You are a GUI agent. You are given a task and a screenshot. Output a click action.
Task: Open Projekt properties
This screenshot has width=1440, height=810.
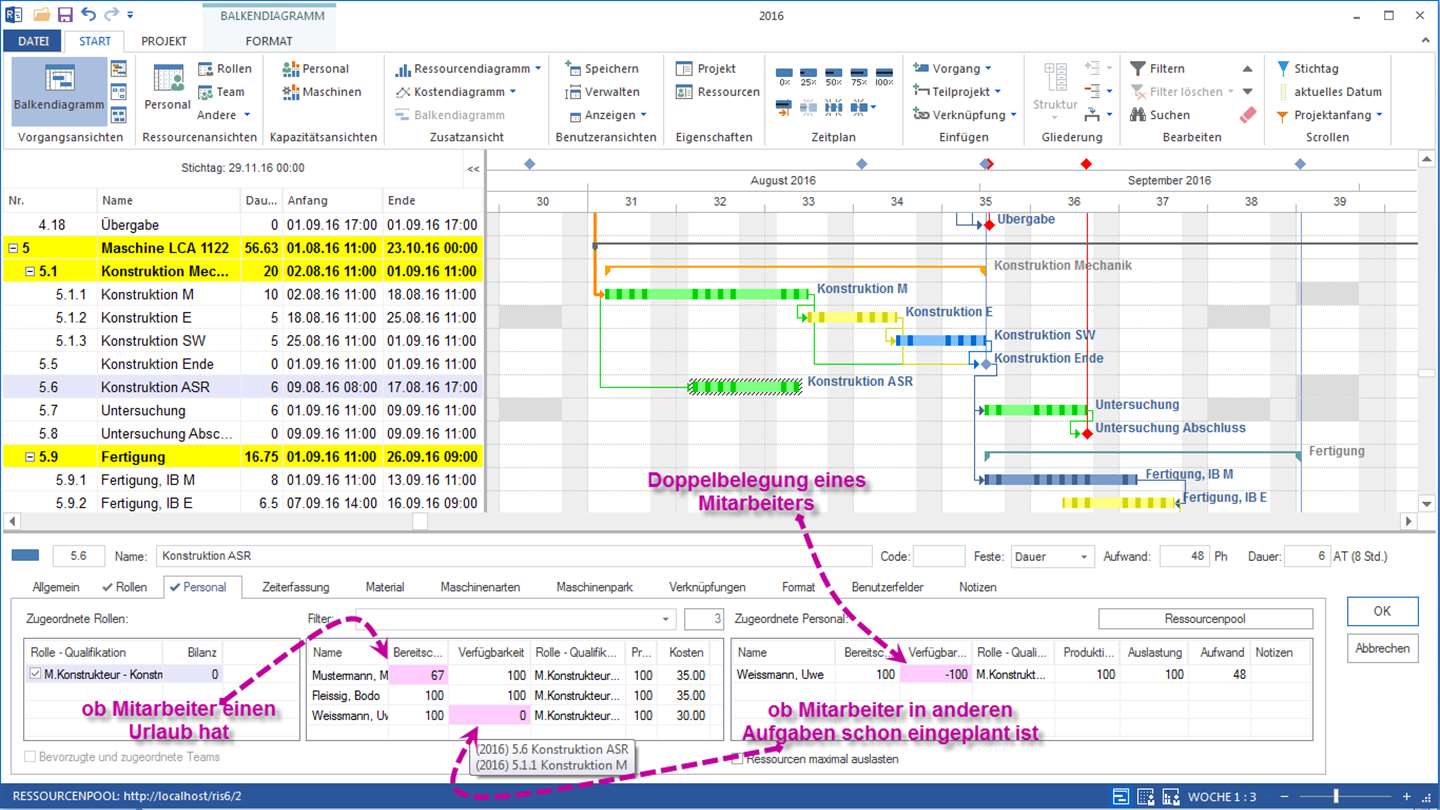[x=706, y=68]
